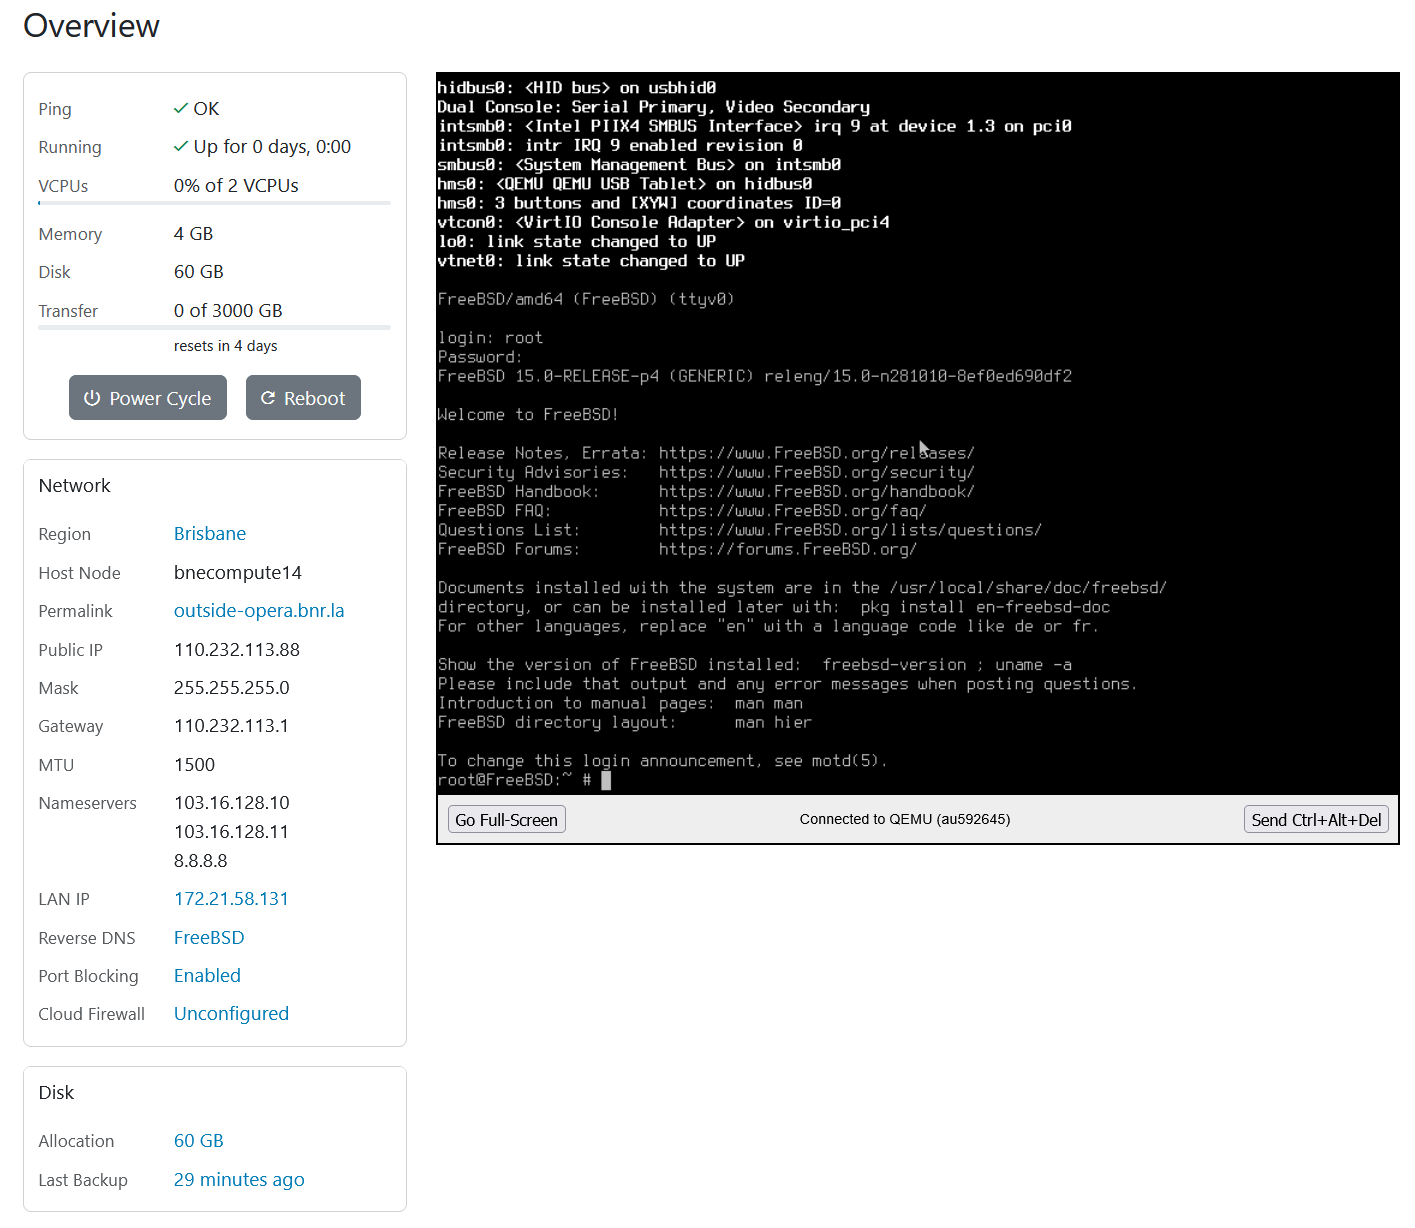Click the Power Cycle button
This screenshot has height=1228, width=1415.
point(148,398)
